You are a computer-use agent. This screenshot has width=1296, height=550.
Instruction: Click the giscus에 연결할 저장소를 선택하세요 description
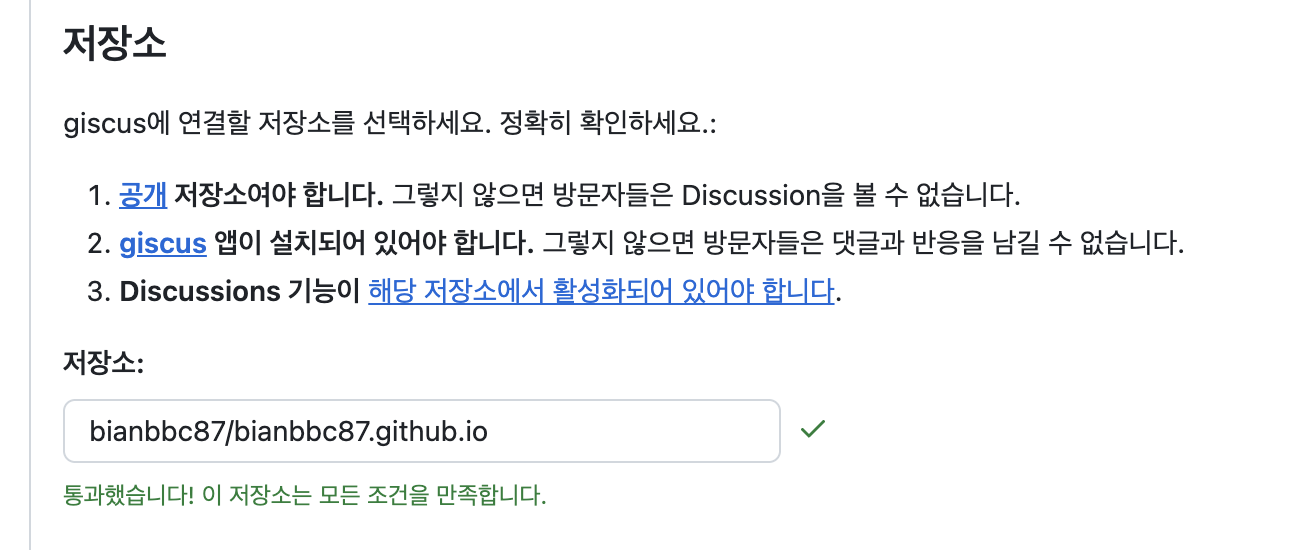pos(260,125)
